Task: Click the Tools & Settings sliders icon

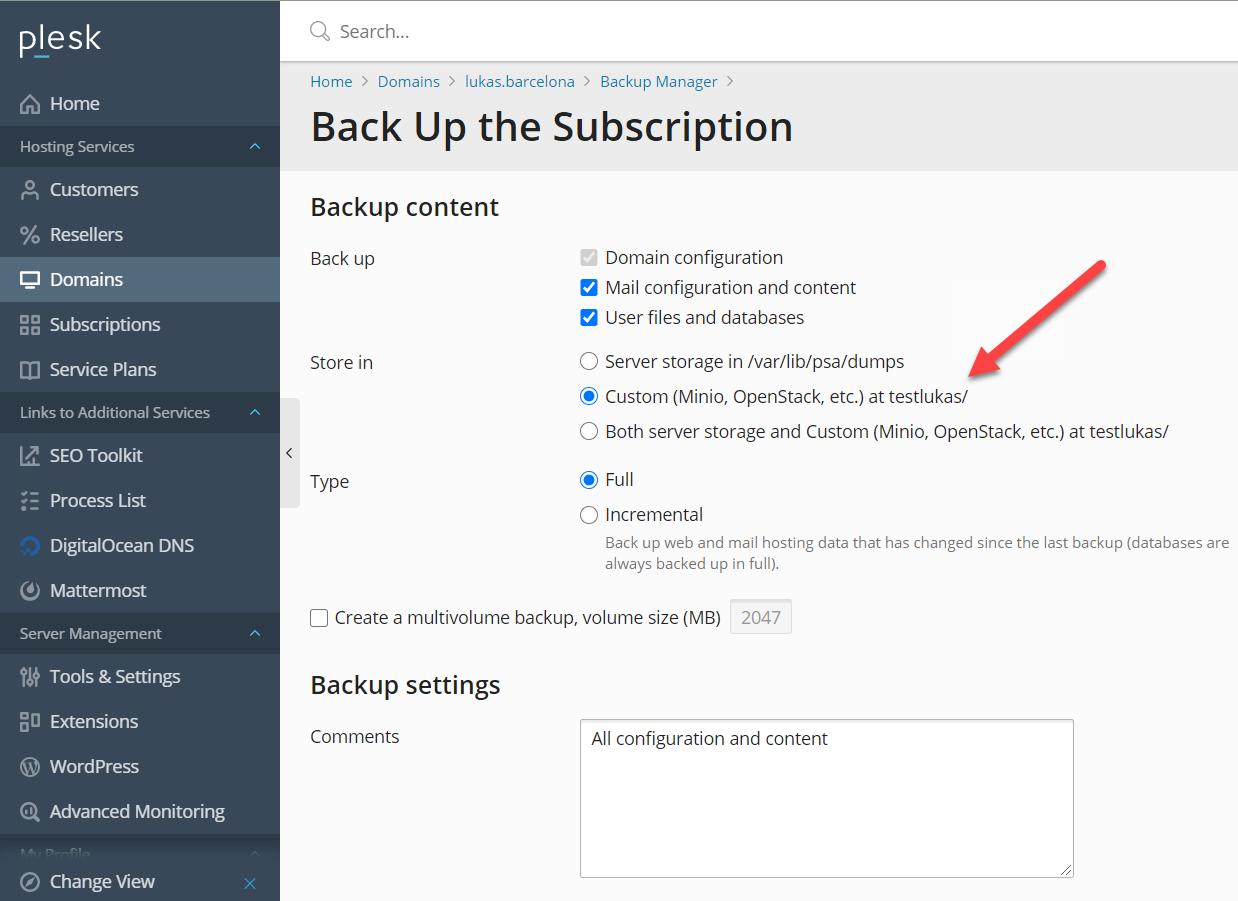Action: point(30,677)
